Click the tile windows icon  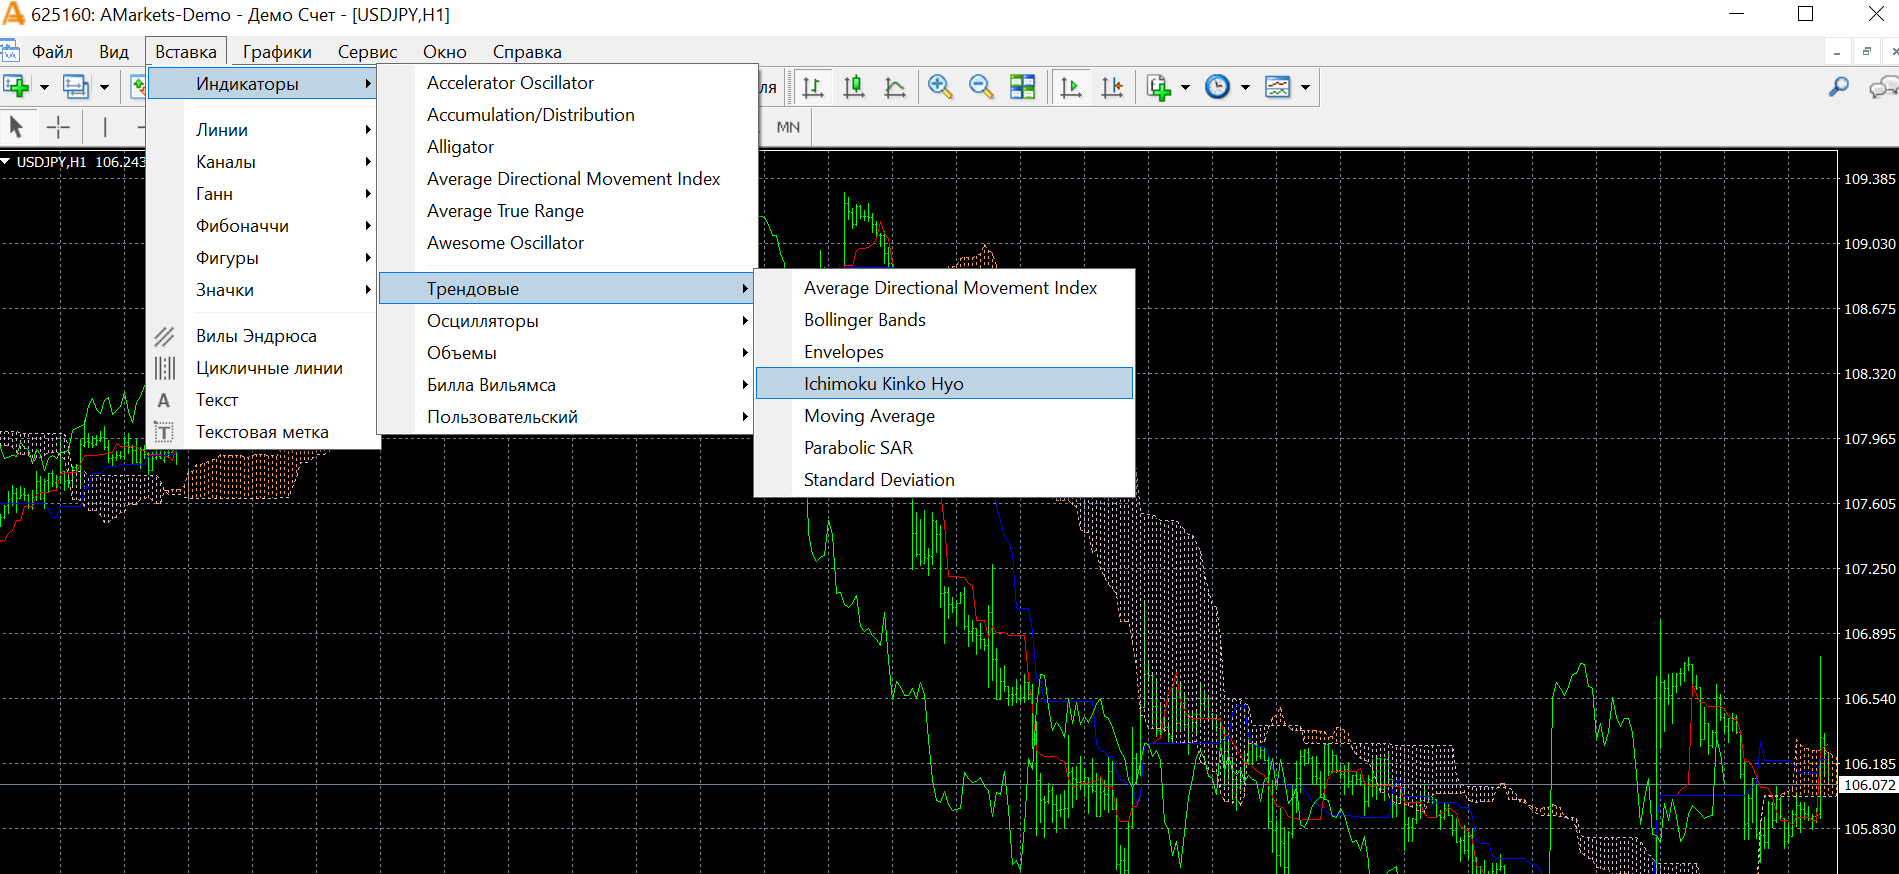point(1022,87)
